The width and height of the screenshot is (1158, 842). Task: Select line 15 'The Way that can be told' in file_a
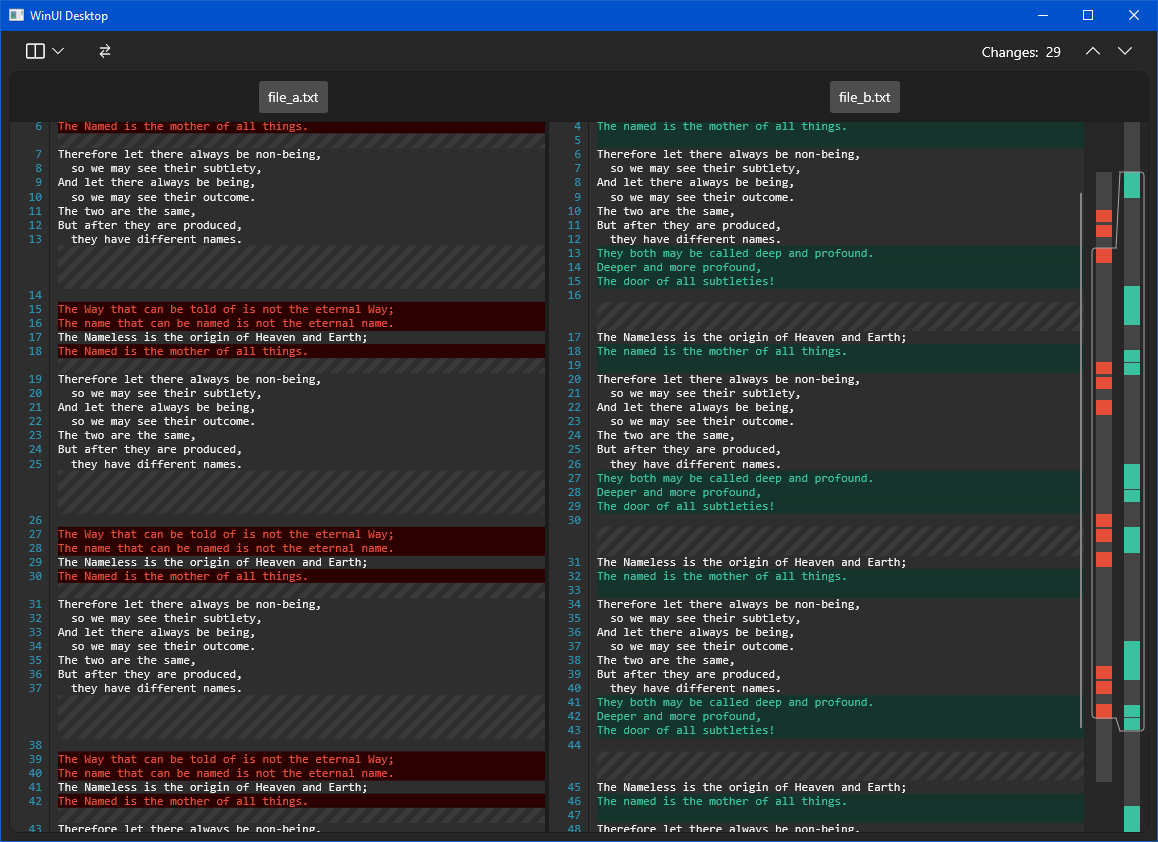(x=301, y=309)
